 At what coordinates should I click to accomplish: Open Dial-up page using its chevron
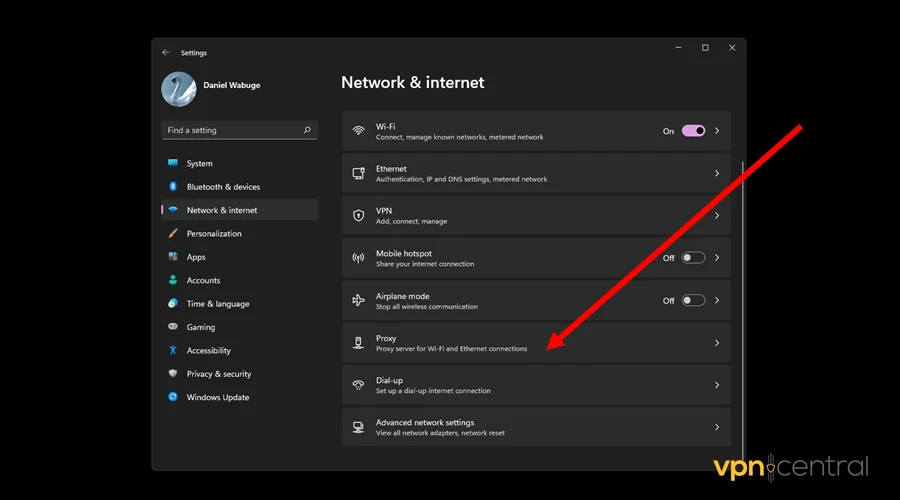pyautogui.click(x=717, y=385)
